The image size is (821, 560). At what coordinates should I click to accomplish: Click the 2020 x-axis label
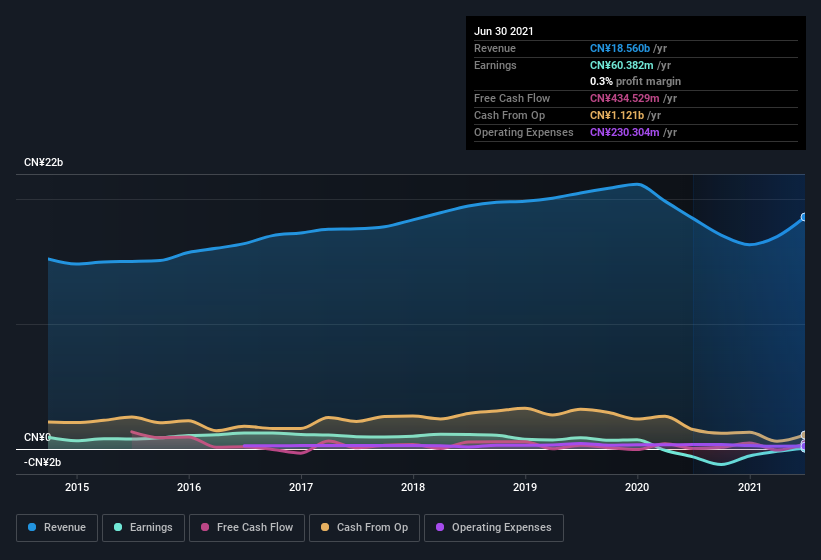(x=637, y=487)
